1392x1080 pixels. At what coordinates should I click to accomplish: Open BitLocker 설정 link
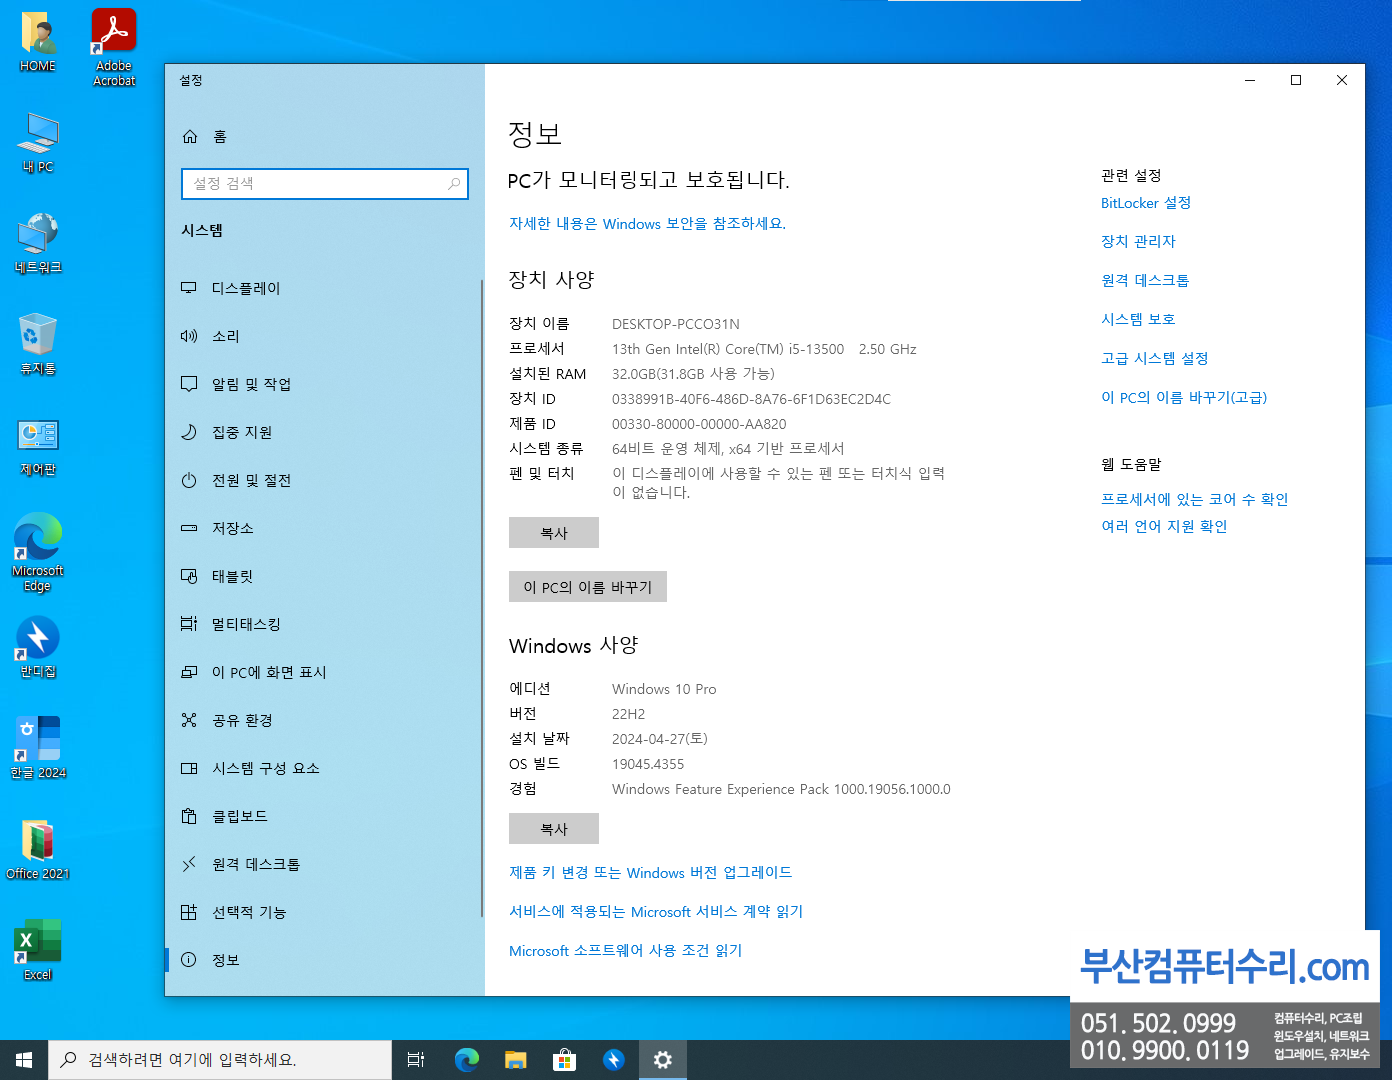1146,203
